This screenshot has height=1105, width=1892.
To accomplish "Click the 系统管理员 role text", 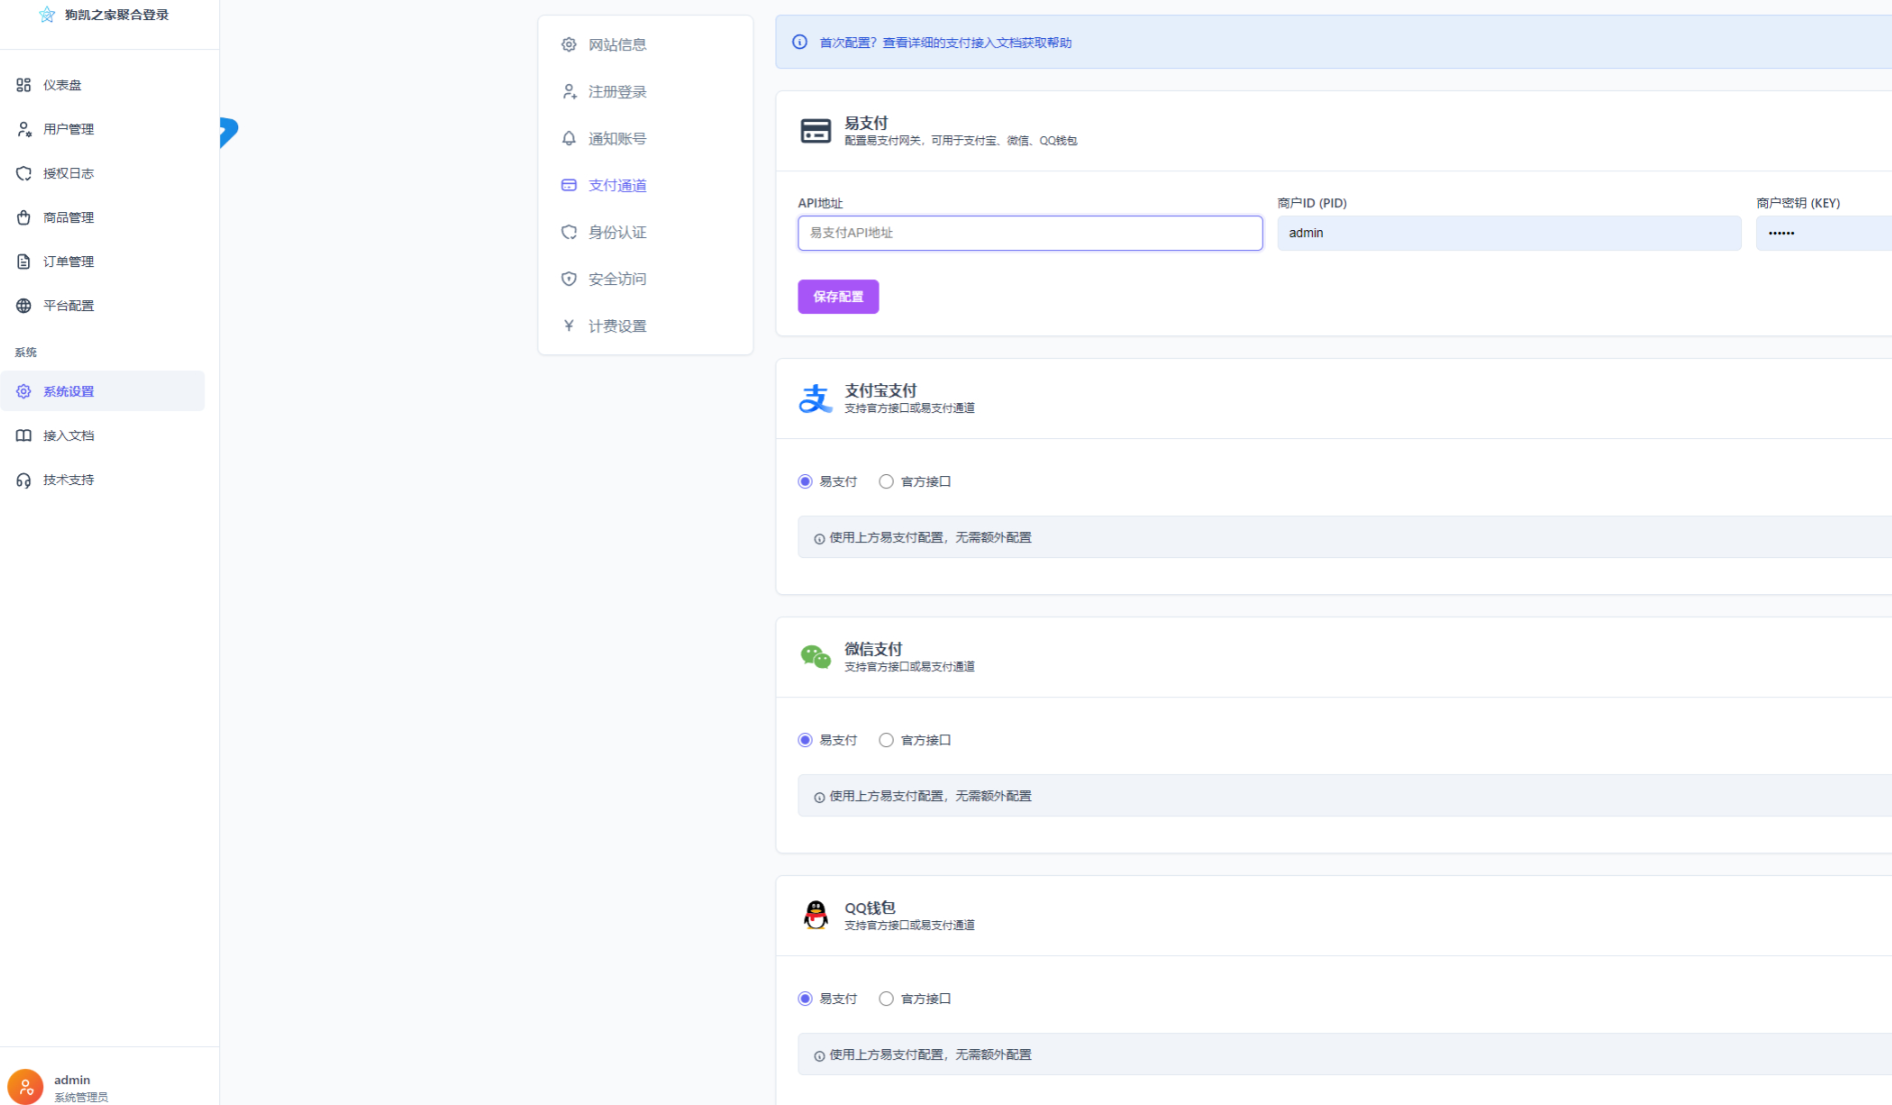I will (81, 1097).
